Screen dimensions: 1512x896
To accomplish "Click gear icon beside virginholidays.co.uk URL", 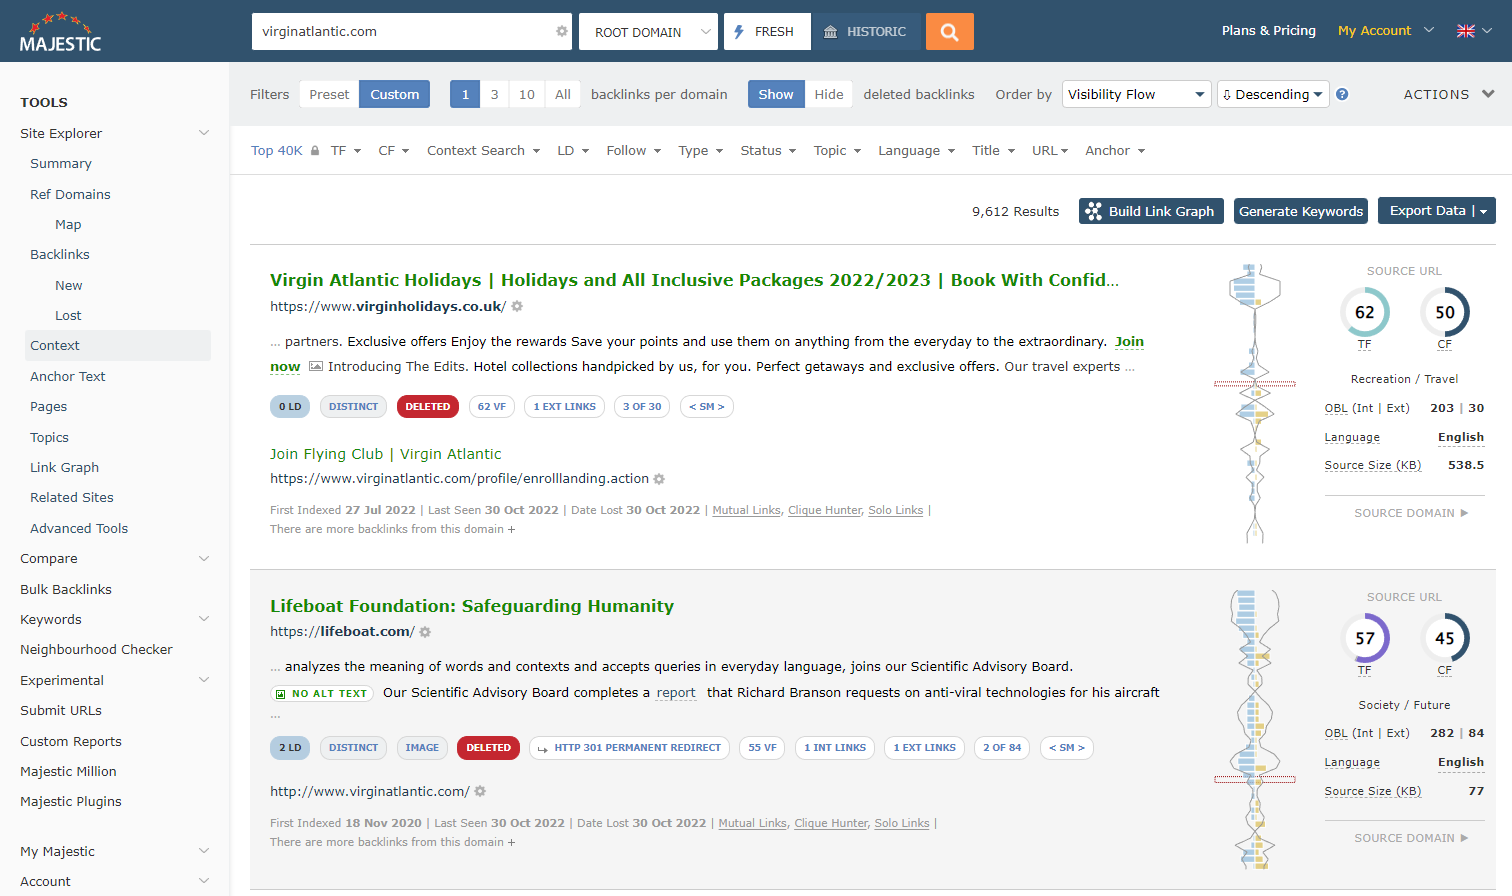I will coord(517,307).
